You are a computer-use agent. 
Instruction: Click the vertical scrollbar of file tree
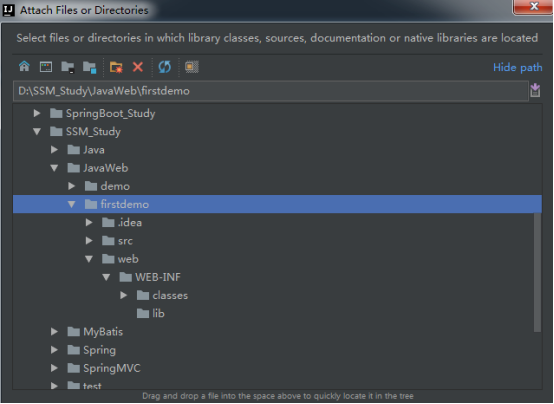(x=537, y=272)
